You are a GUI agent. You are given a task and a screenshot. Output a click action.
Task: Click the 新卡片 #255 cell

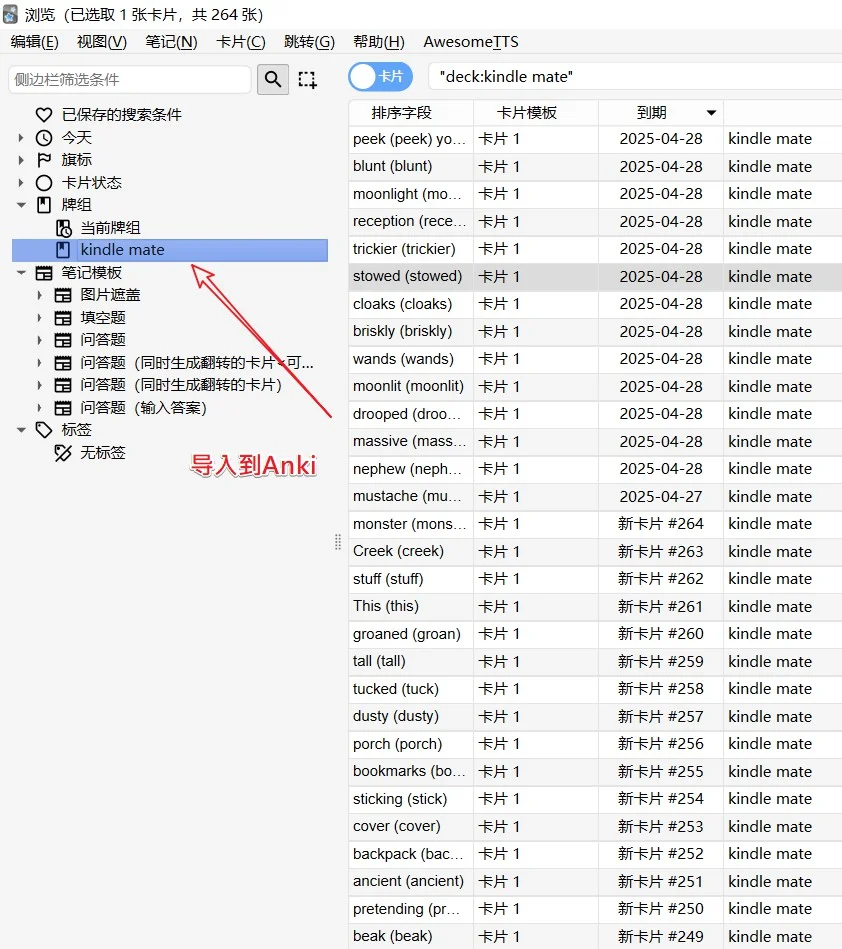point(661,771)
